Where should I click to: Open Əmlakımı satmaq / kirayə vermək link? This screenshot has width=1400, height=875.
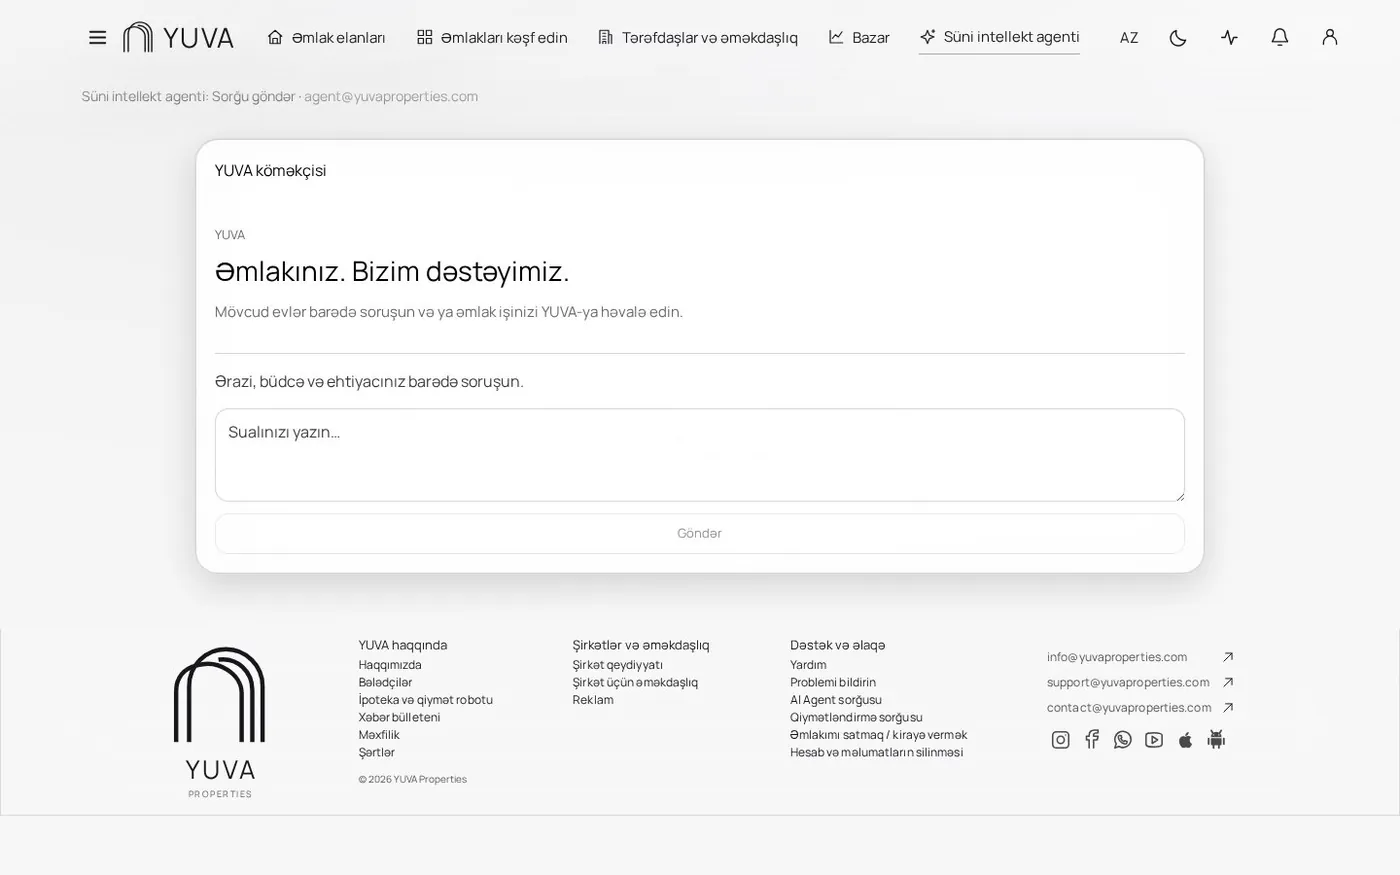click(x=879, y=735)
